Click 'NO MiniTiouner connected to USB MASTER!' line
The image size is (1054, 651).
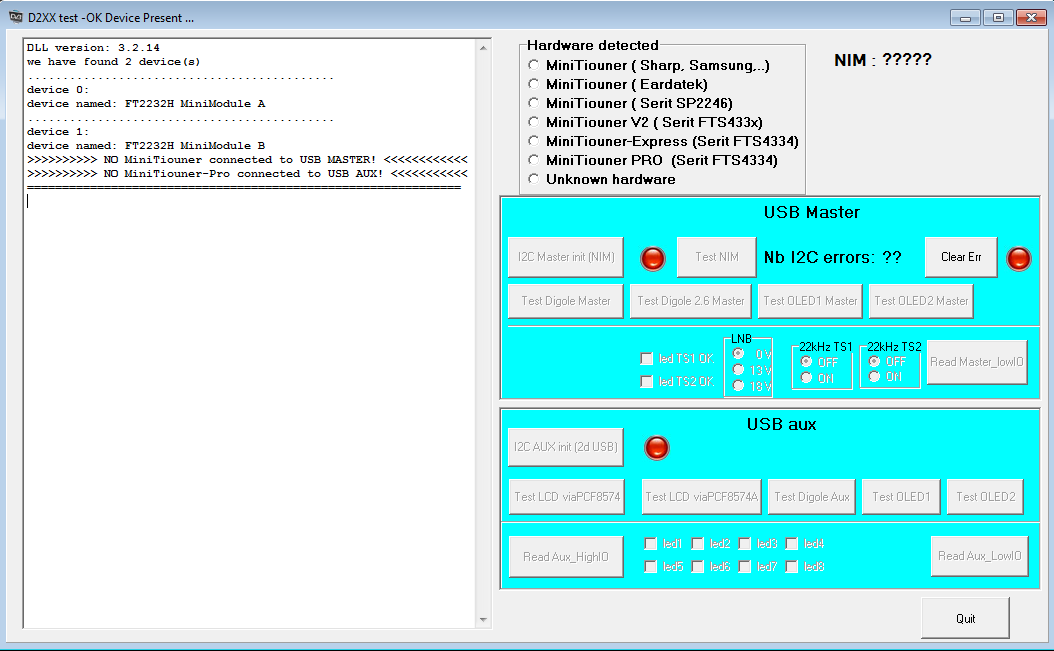[247, 159]
